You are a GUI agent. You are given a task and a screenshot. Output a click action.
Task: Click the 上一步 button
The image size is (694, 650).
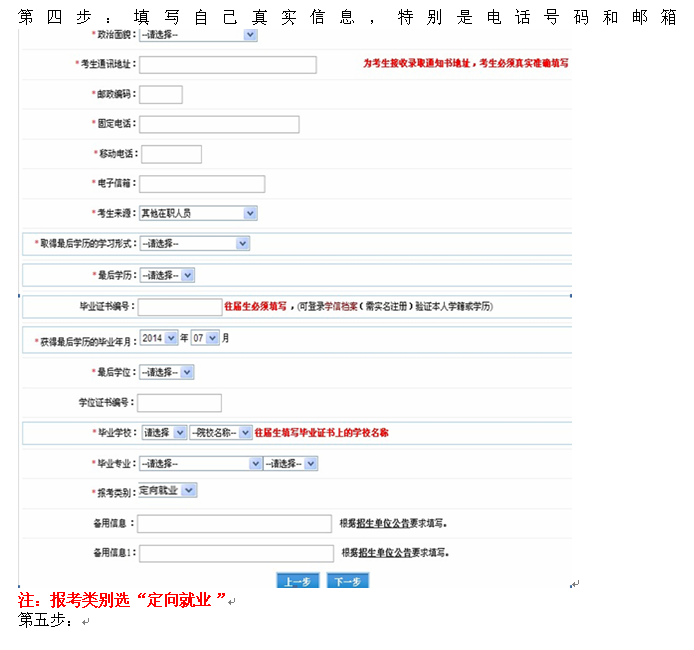click(296, 582)
